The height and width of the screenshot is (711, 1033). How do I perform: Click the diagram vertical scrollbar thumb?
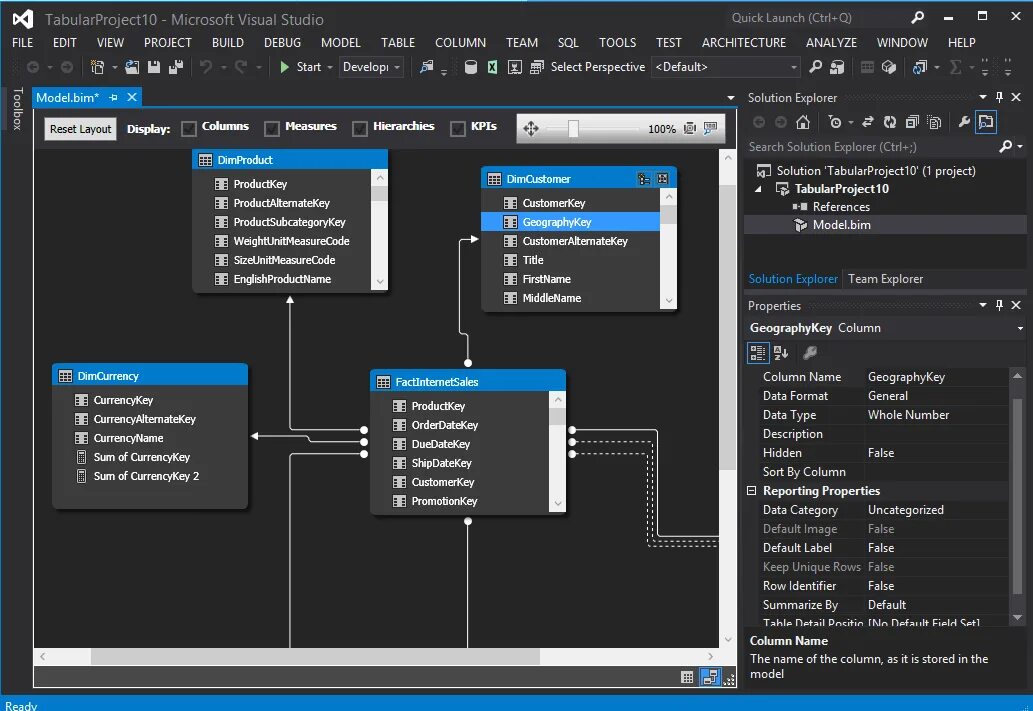click(727, 326)
